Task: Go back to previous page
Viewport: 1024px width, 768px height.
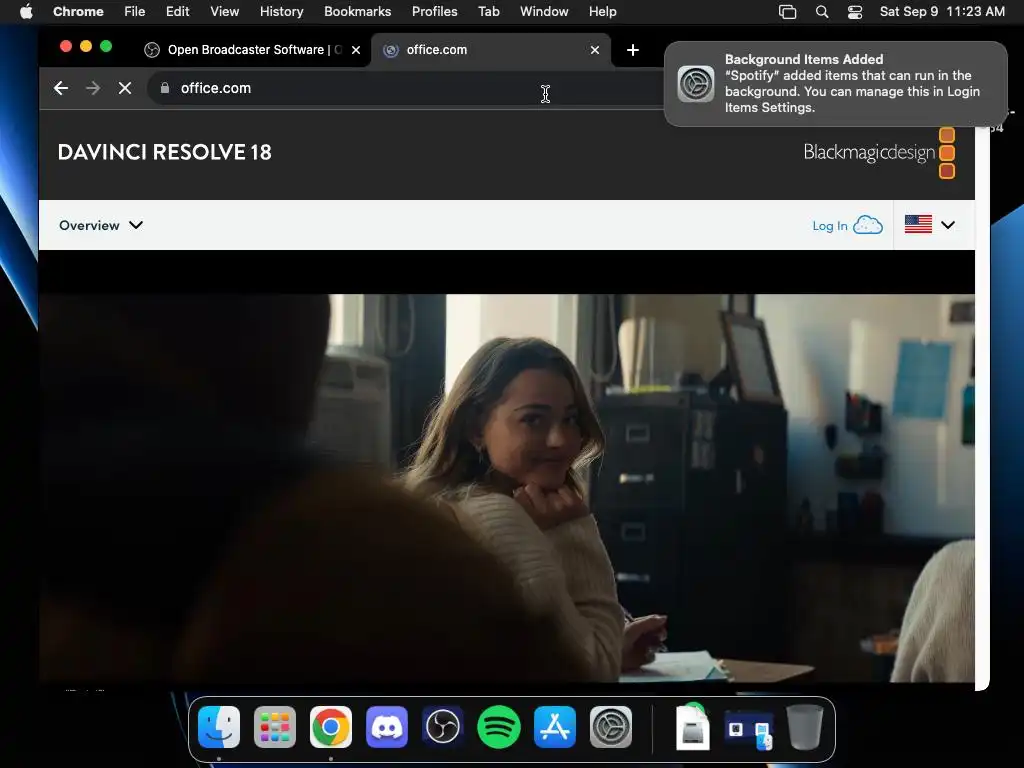Action: pos(61,88)
